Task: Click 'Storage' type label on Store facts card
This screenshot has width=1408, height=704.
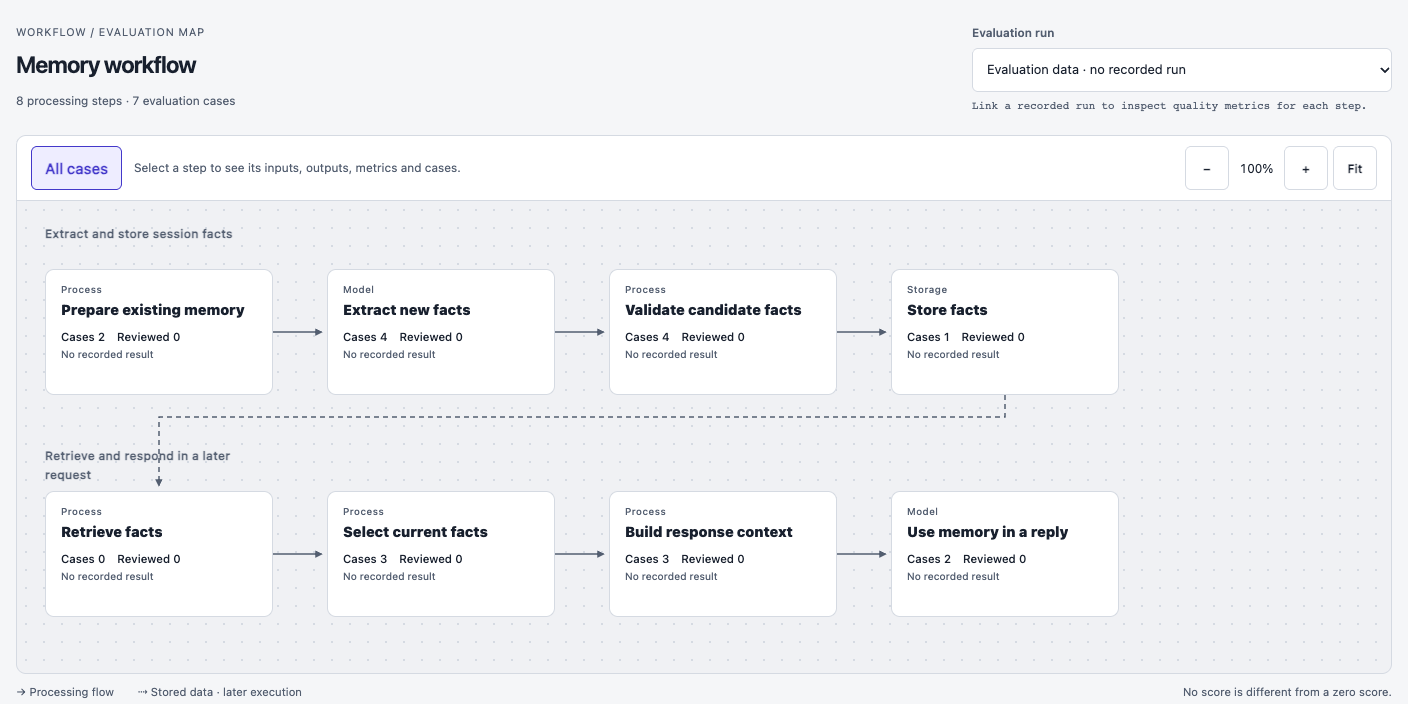Action: coord(927,290)
